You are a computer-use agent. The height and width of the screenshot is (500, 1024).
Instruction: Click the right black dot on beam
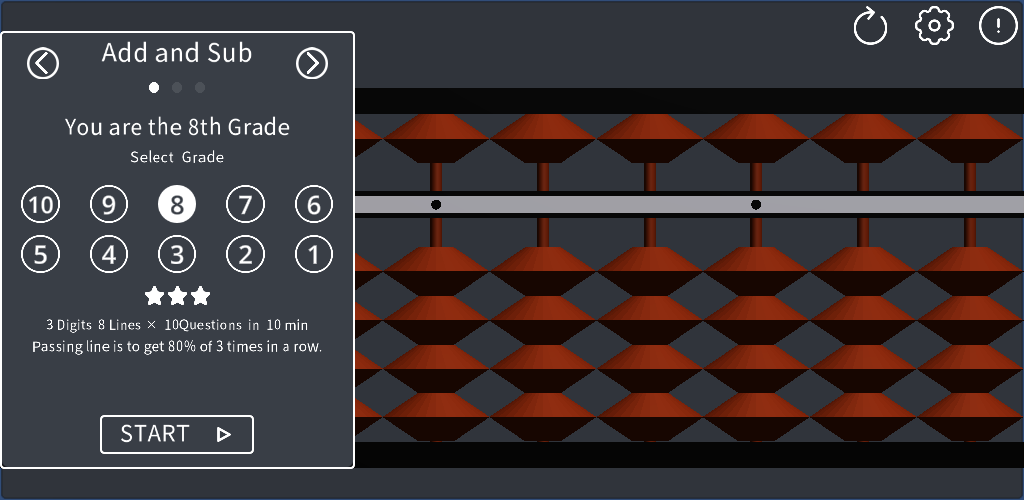tap(756, 205)
